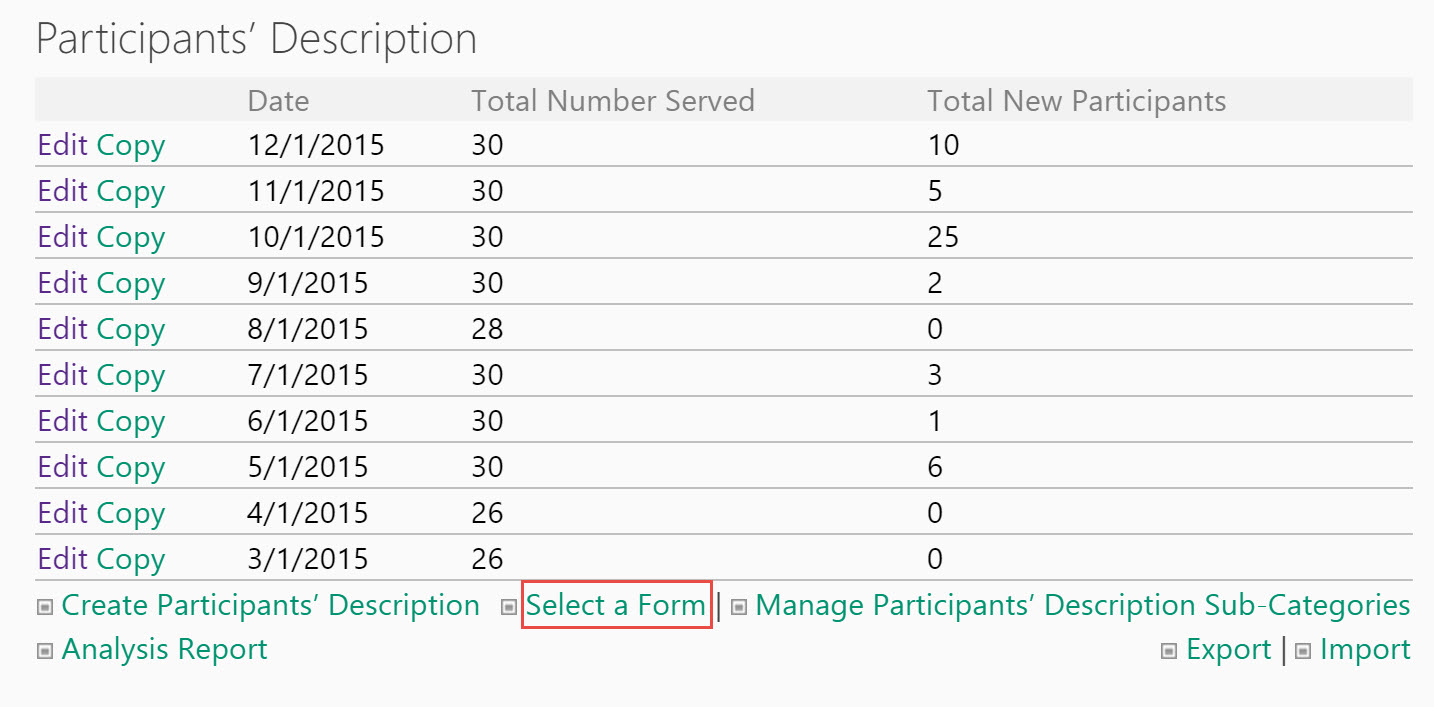
Task: Open Manage Participants' Description Sub-Categories
Action: (x=1083, y=605)
